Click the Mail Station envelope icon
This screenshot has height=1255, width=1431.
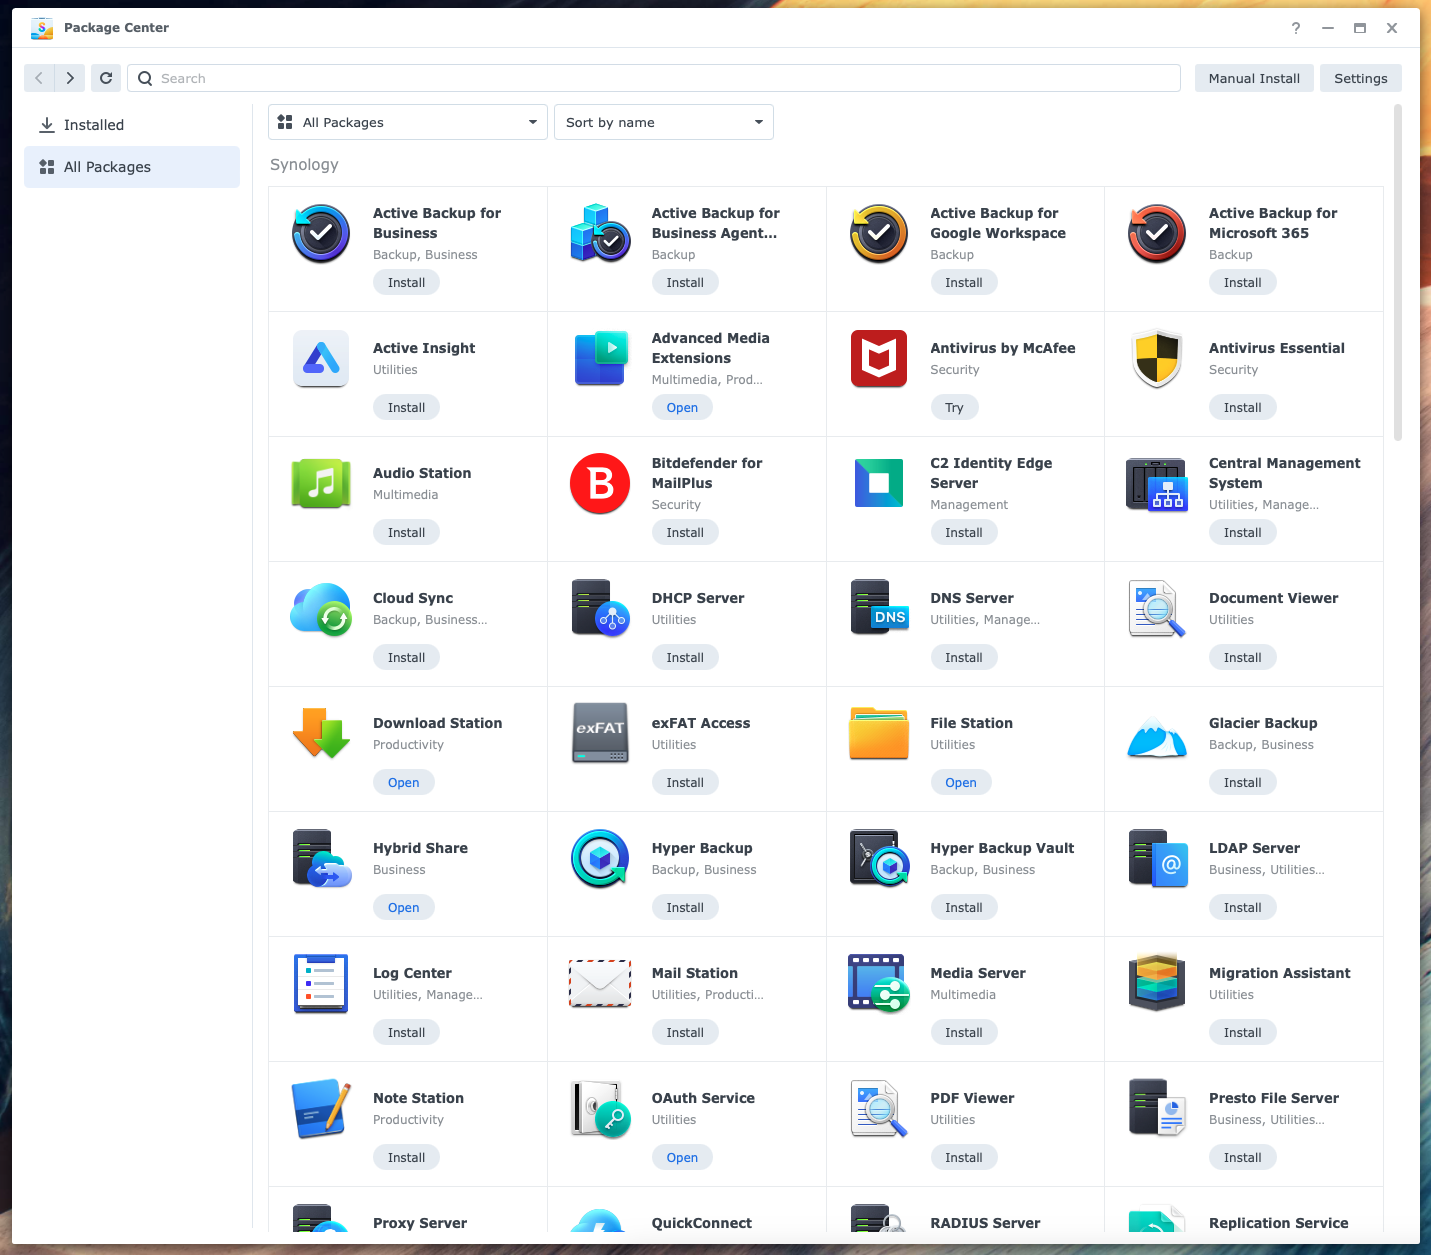click(x=600, y=983)
